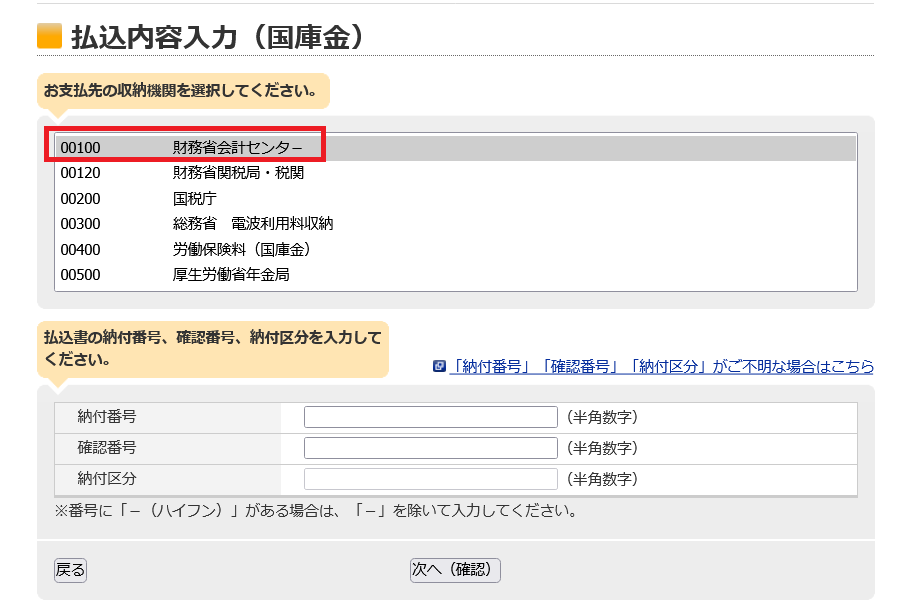Click the hyphen (ハイフン) note below the form
Screen dimensions: 907x616
click(316, 511)
